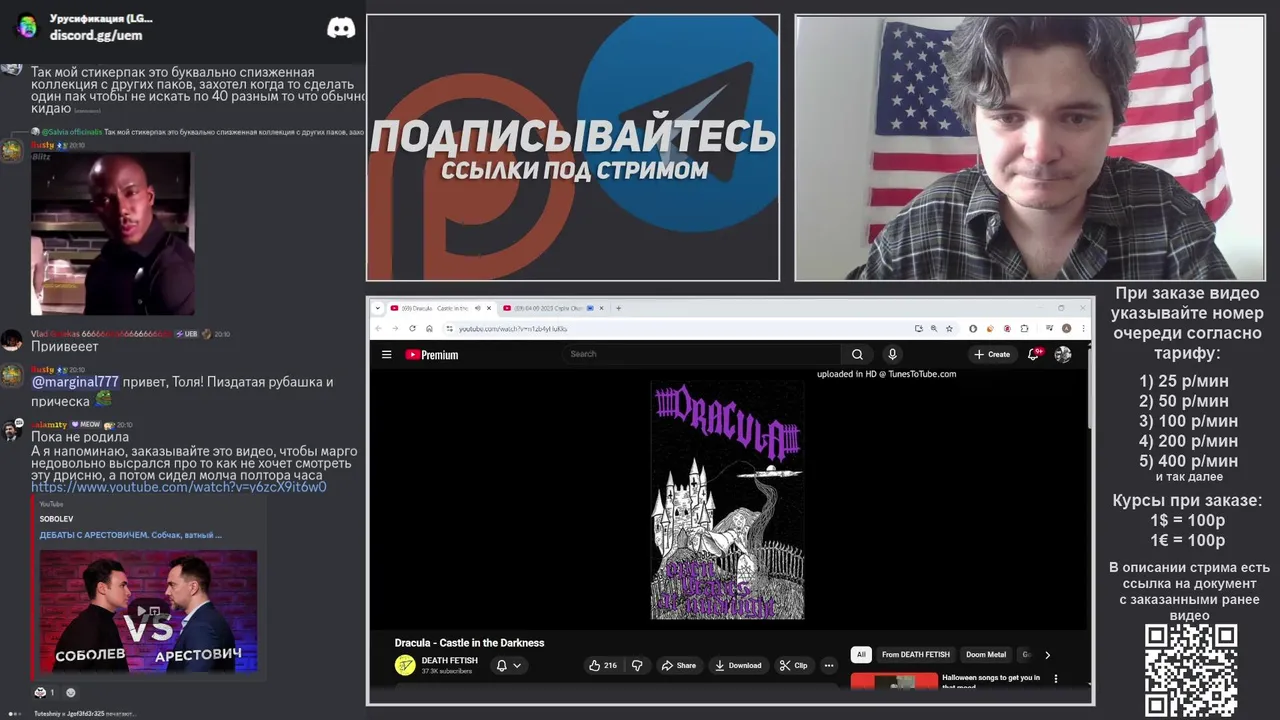The image size is (1280, 720).
Task: Expand the browser tab search chevron
Action: 377,308
